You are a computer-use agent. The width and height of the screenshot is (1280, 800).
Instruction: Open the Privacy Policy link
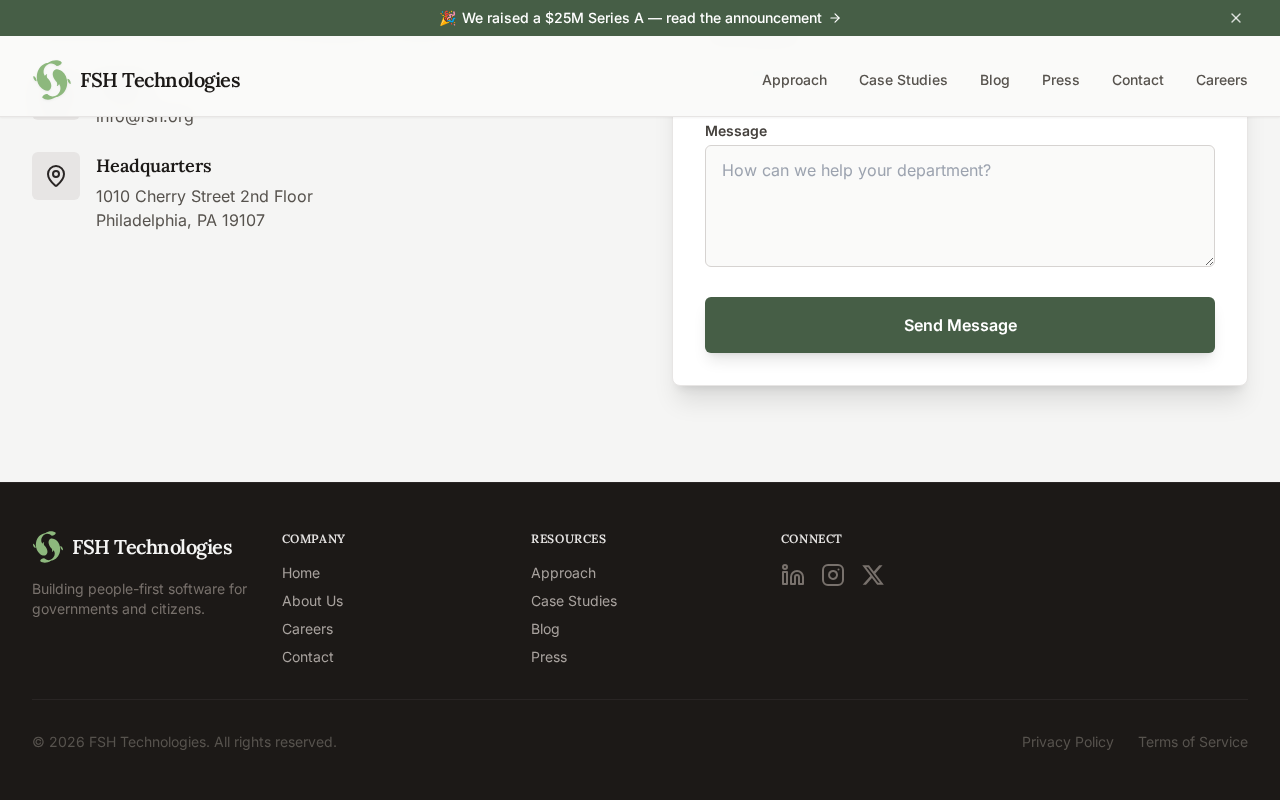coord(1067,742)
